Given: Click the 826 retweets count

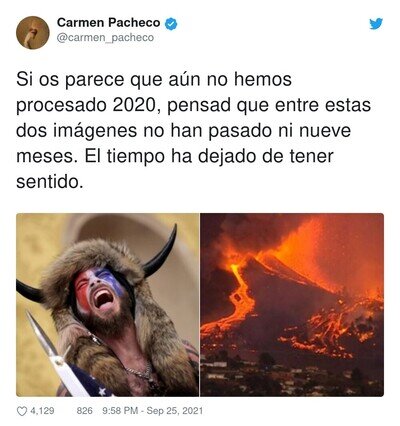Looking at the screenshot, I should click(x=84, y=411).
